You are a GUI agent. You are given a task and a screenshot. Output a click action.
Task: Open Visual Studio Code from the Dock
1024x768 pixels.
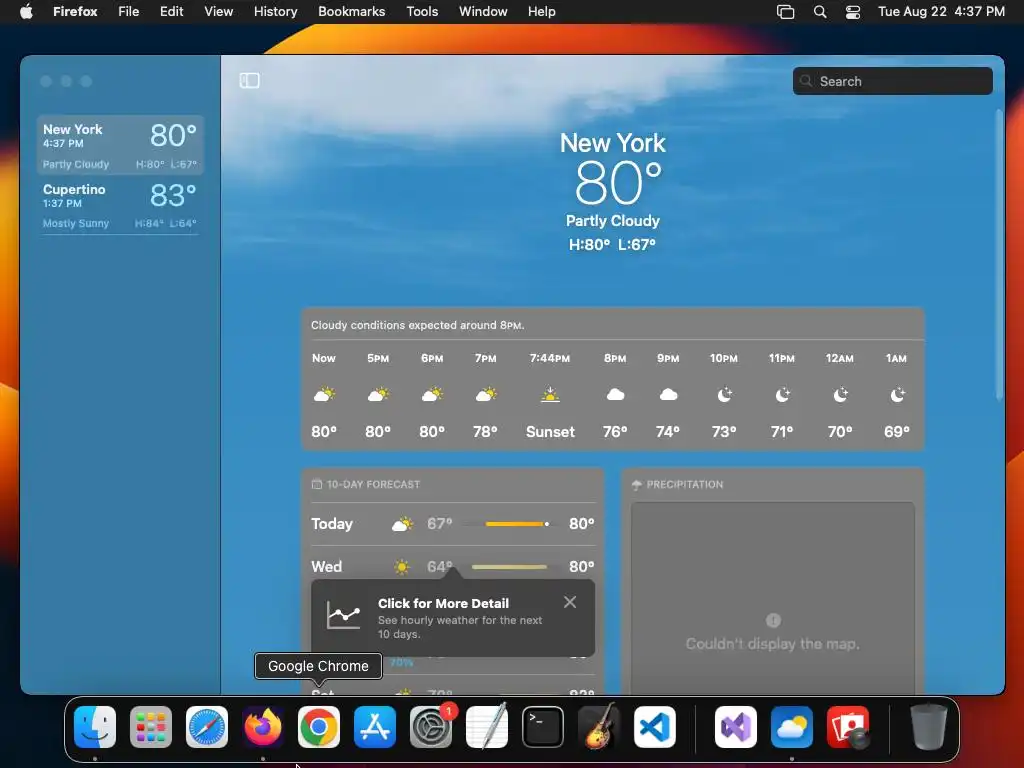coord(655,727)
